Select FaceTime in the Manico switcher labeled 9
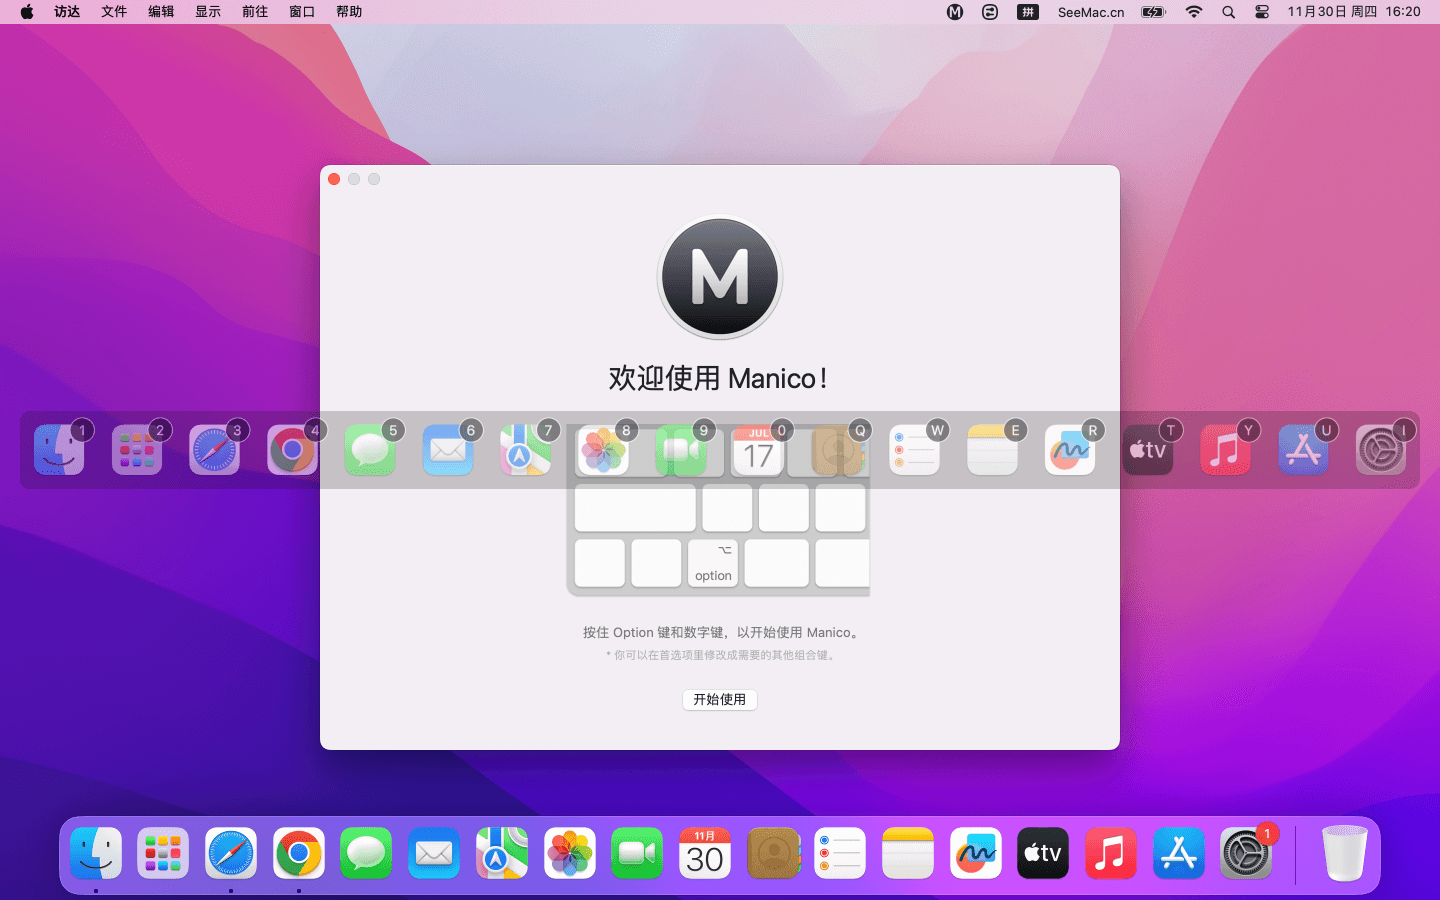Image resolution: width=1440 pixels, height=900 pixels. [x=681, y=450]
